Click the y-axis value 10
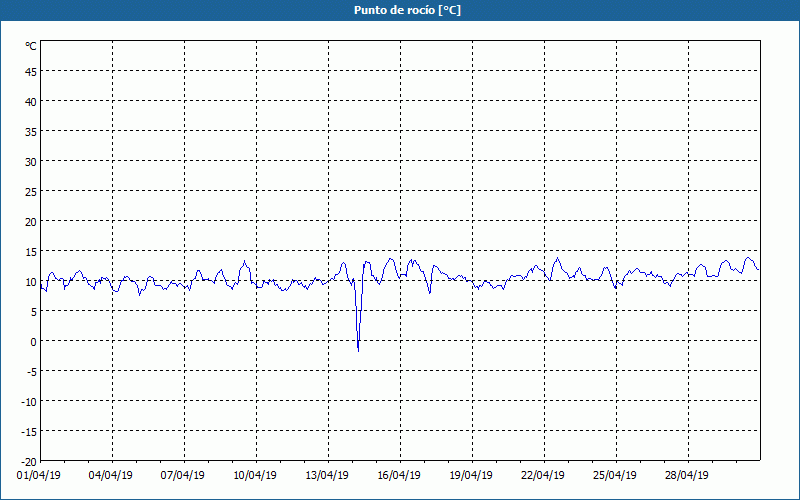This screenshot has height=500, width=800. point(31,282)
